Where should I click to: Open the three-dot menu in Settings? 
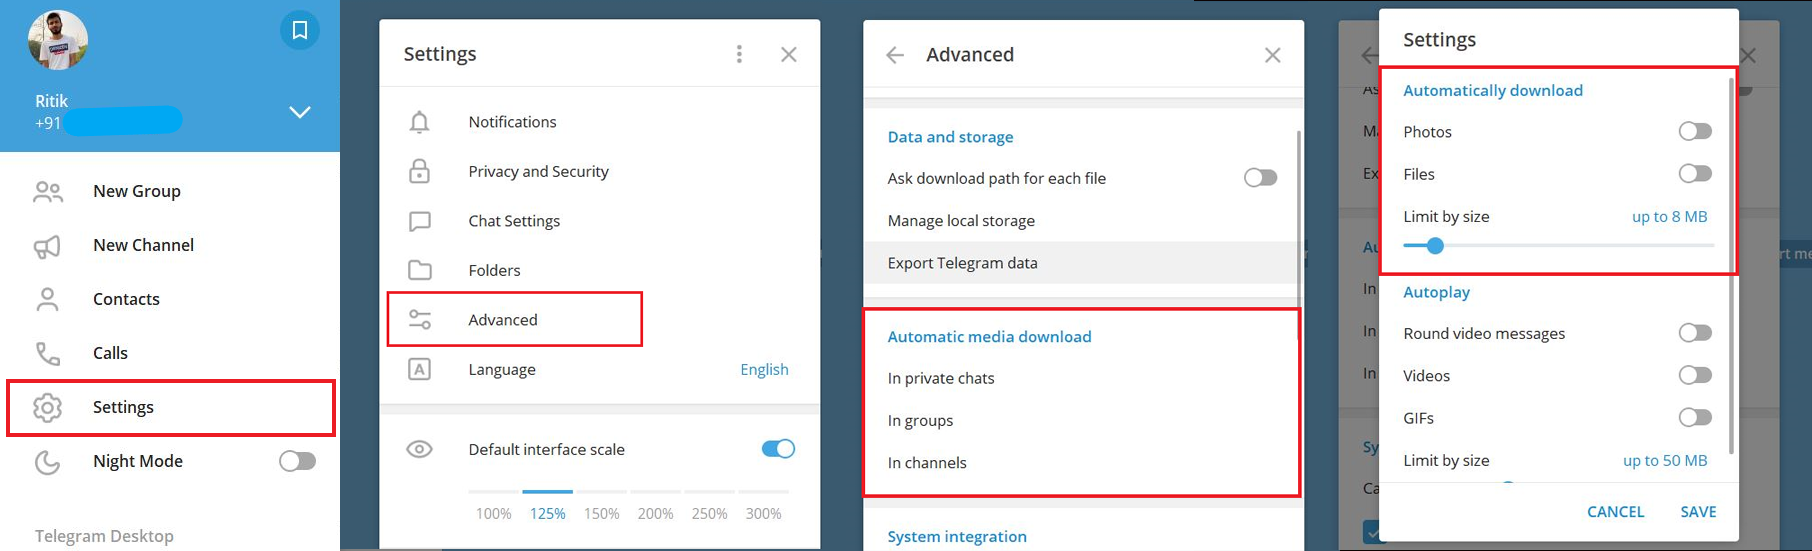(x=739, y=54)
